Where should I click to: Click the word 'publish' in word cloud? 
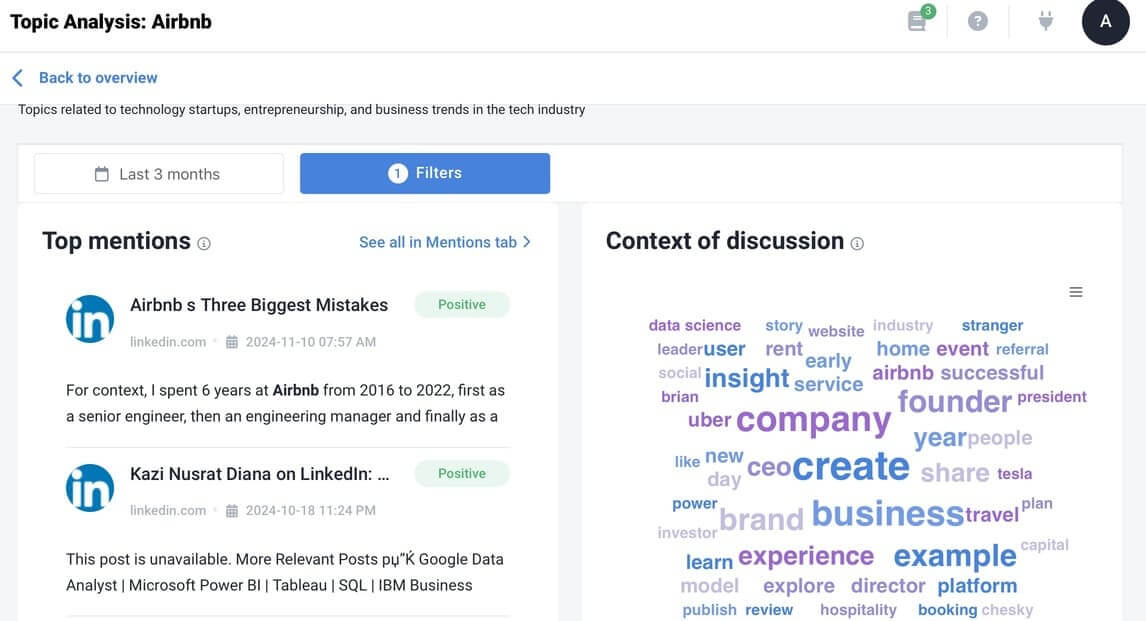709,609
